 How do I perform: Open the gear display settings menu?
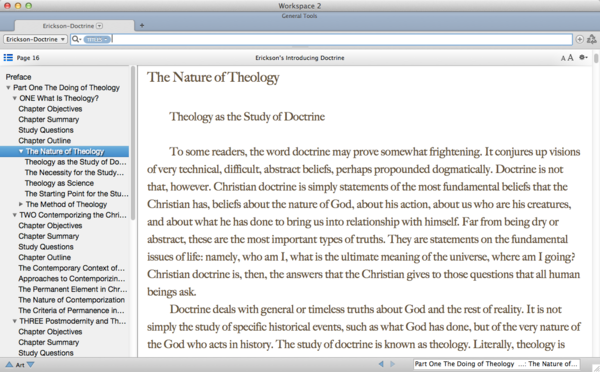[x=583, y=57]
